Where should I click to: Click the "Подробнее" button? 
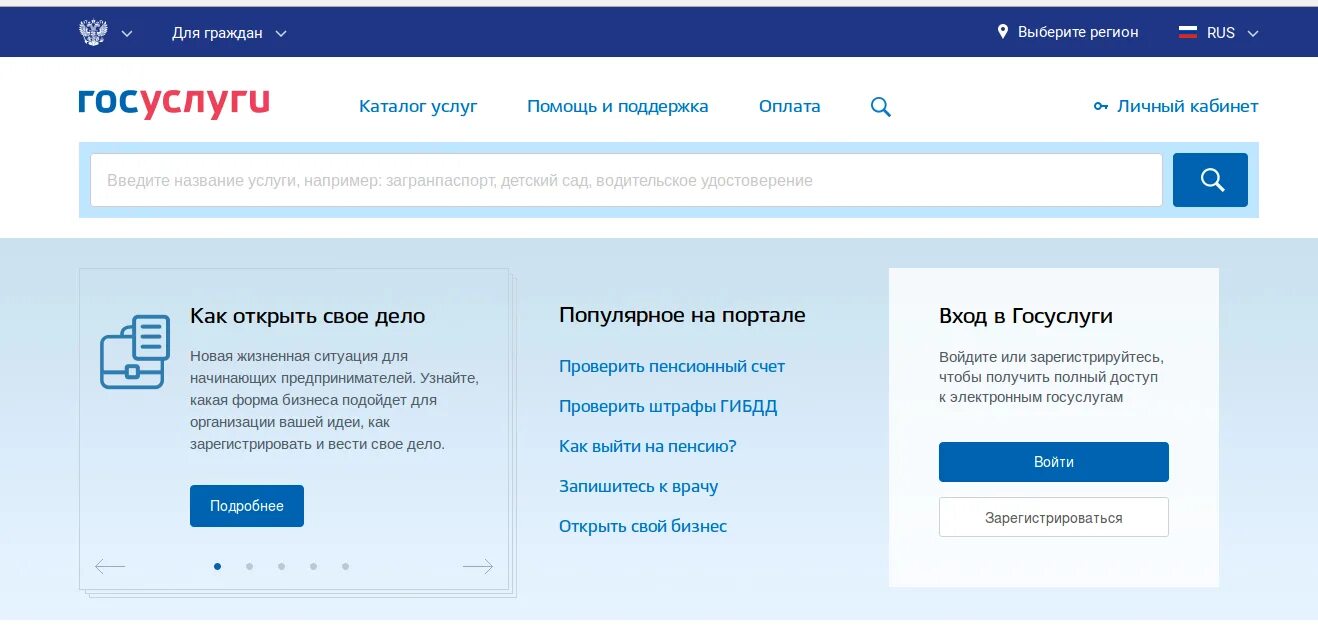247,506
